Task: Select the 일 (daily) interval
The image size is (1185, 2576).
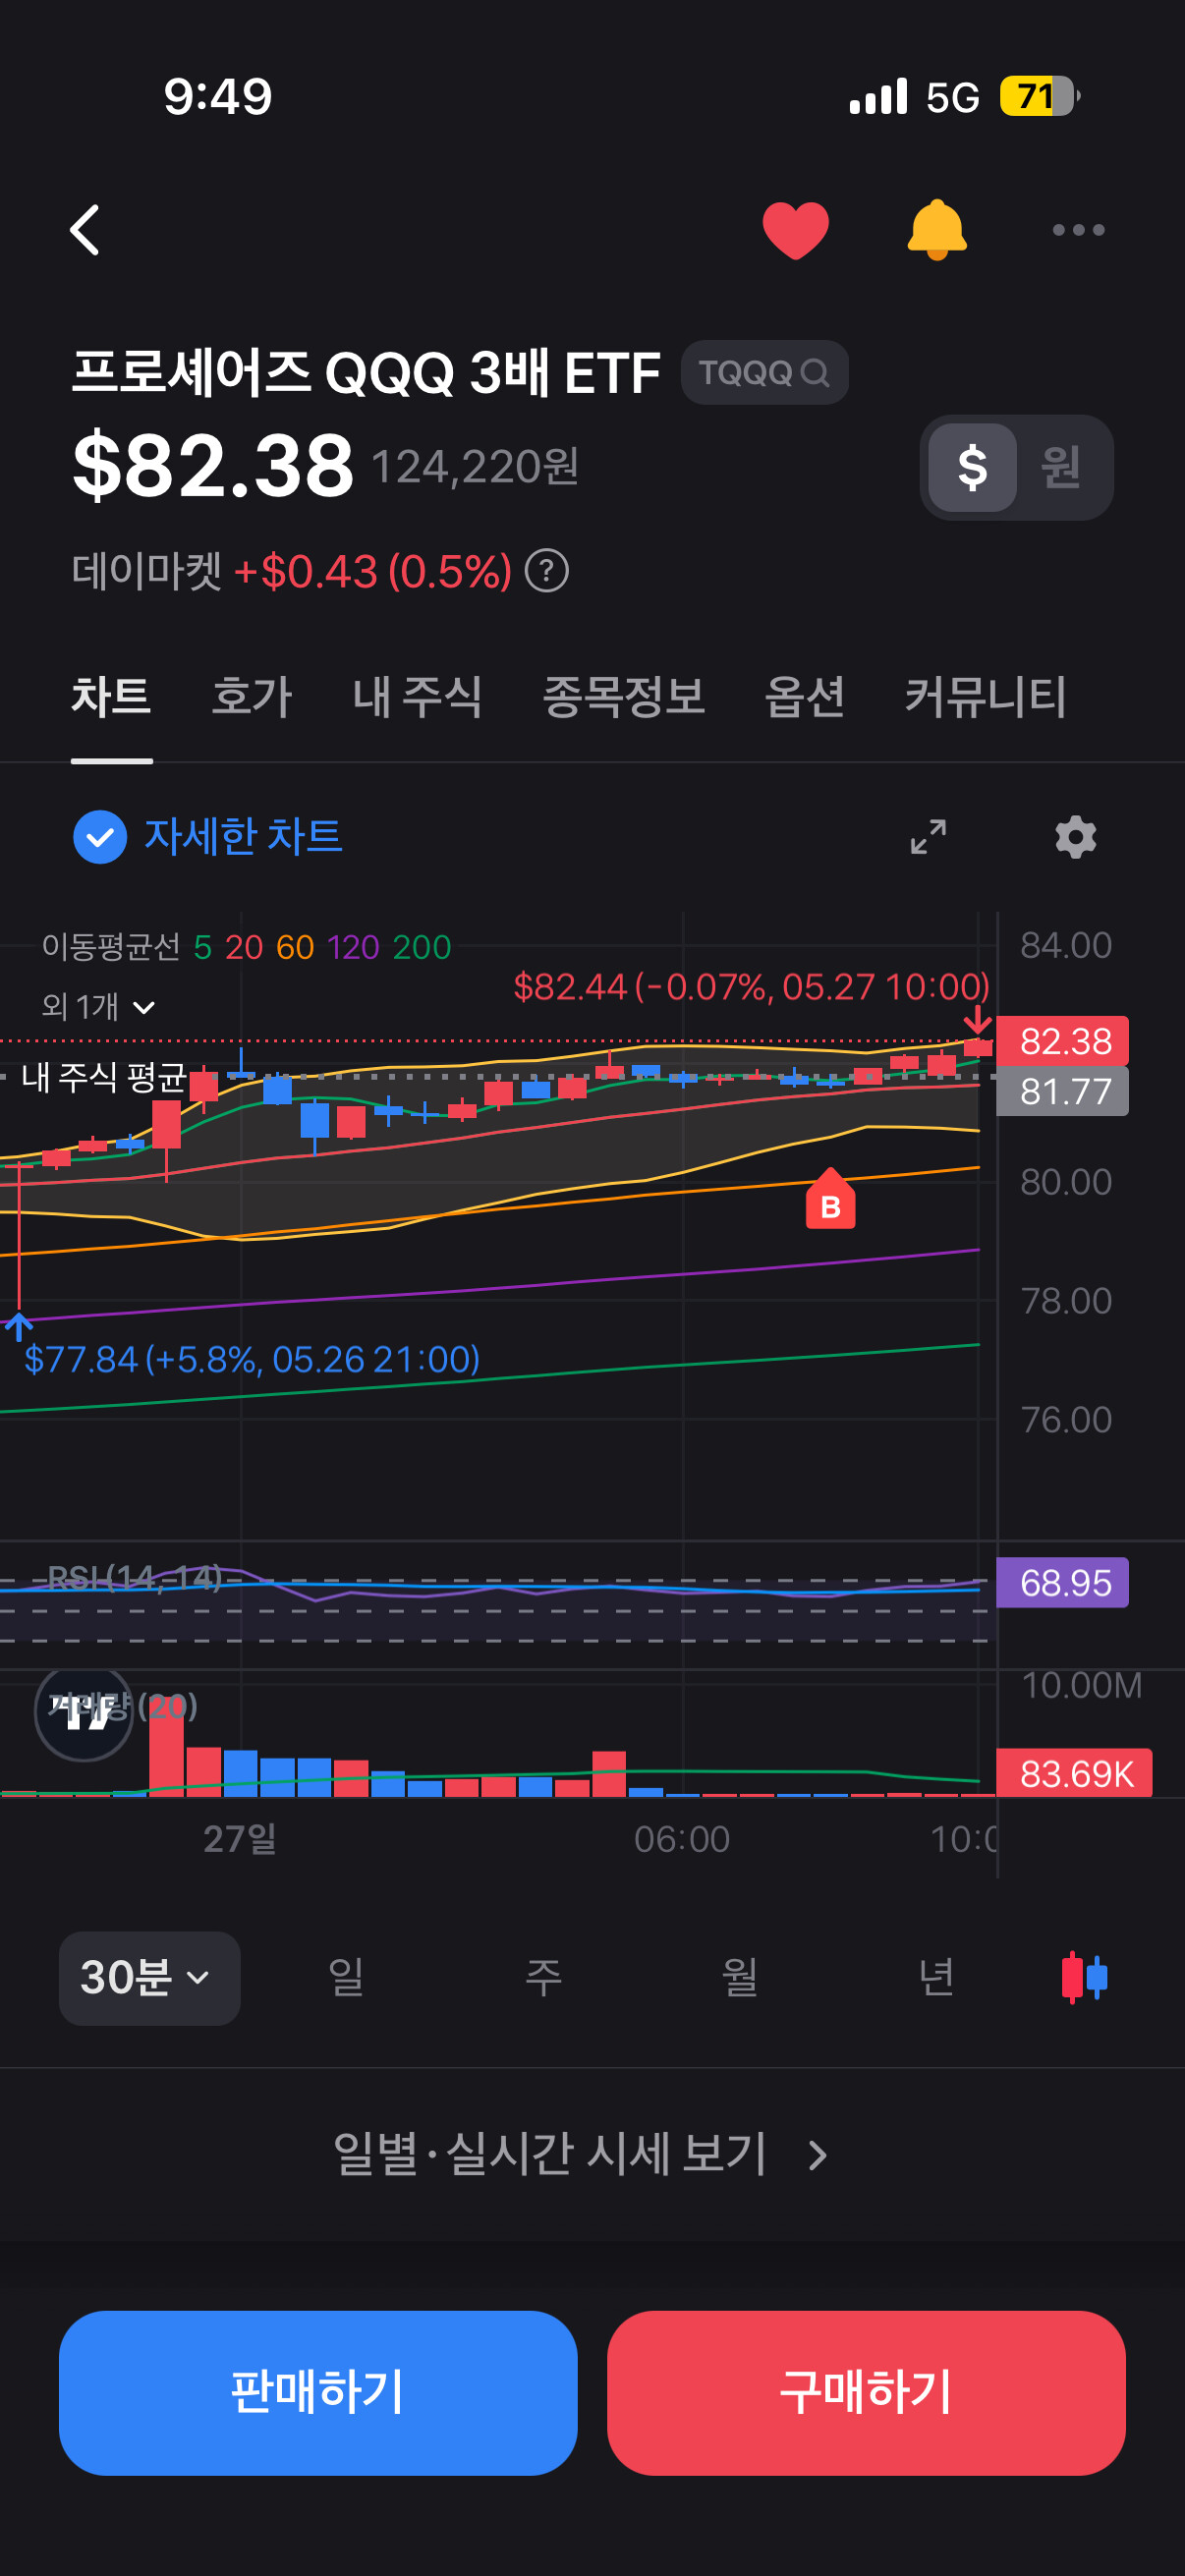Action: click(x=346, y=1977)
